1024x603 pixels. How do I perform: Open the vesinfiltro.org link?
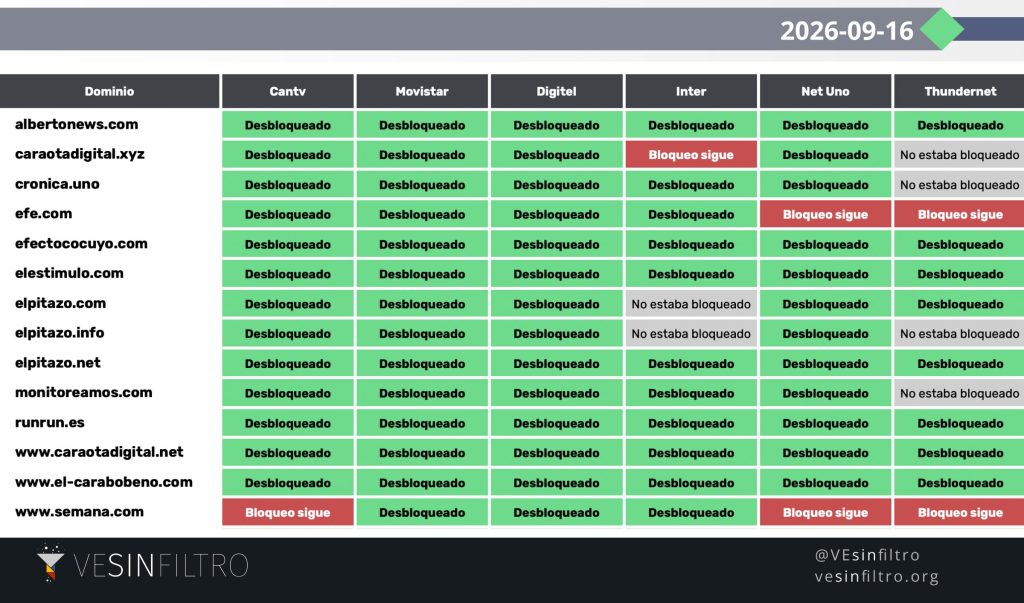876,576
